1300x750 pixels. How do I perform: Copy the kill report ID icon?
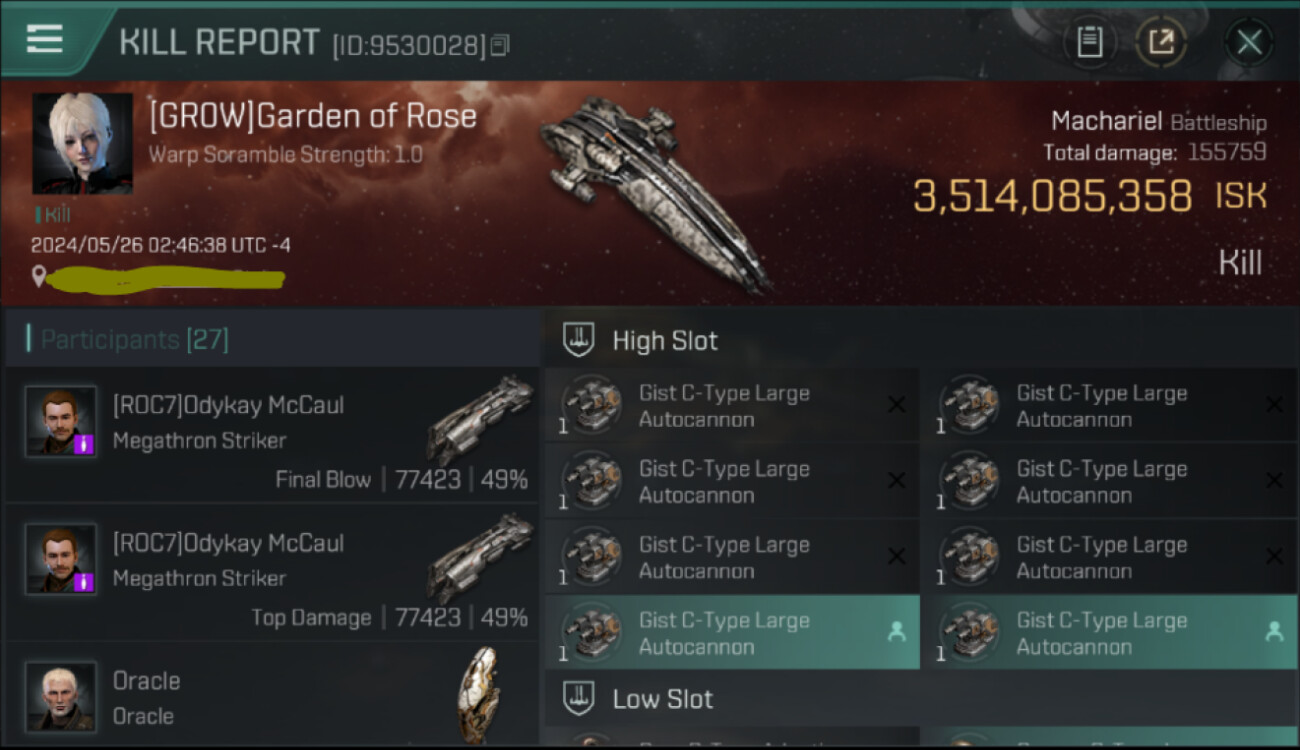(500, 45)
